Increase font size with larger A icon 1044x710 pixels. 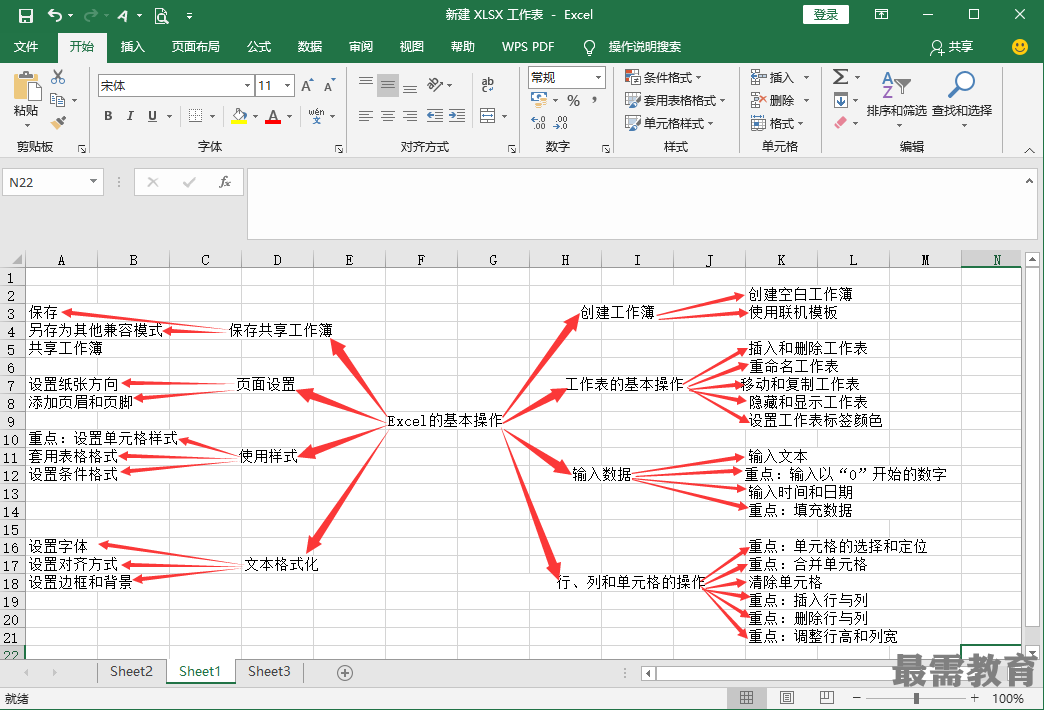pos(306,85)
